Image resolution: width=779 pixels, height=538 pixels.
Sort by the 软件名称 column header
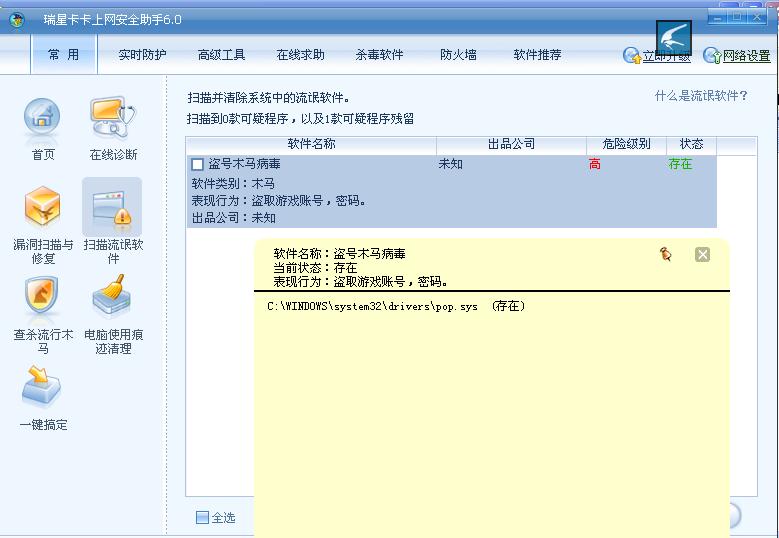tap(312, 145)
